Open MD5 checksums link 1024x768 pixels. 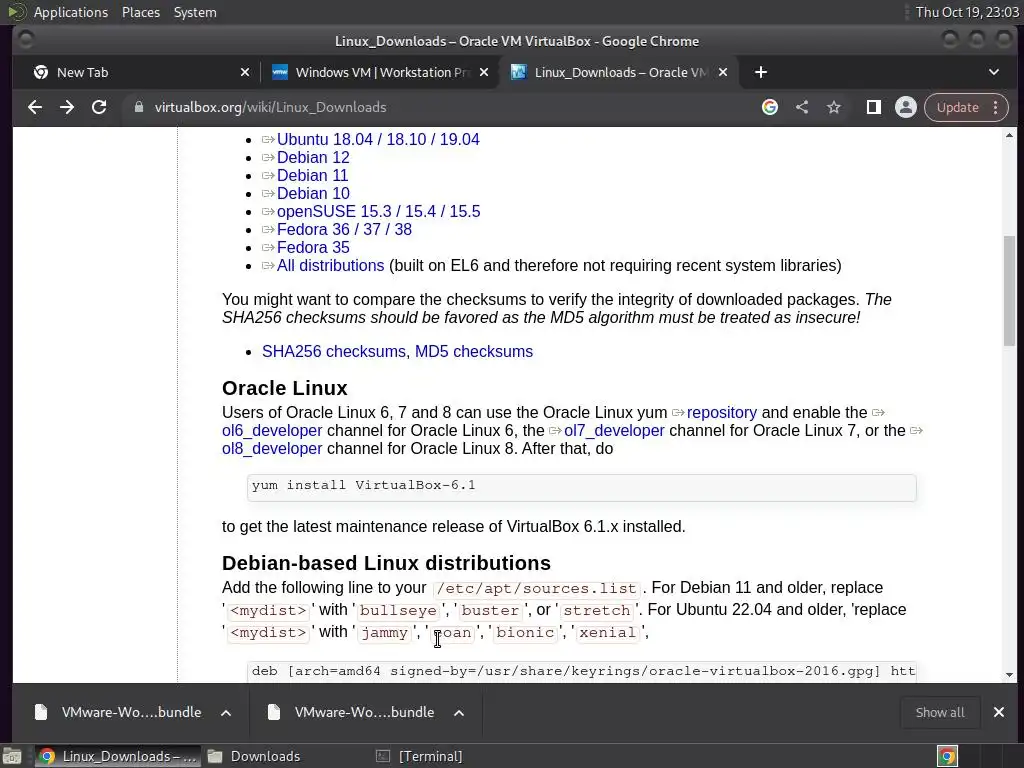474,351
